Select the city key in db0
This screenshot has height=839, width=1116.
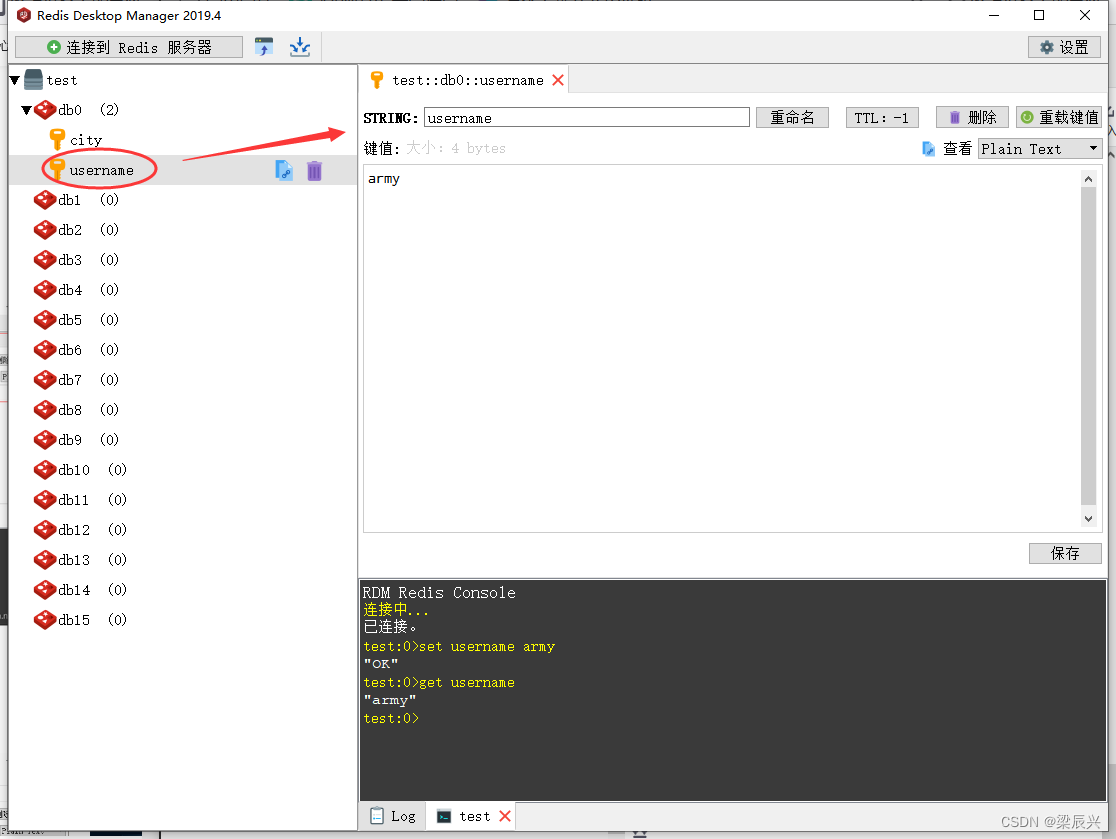tap(85, 140)
